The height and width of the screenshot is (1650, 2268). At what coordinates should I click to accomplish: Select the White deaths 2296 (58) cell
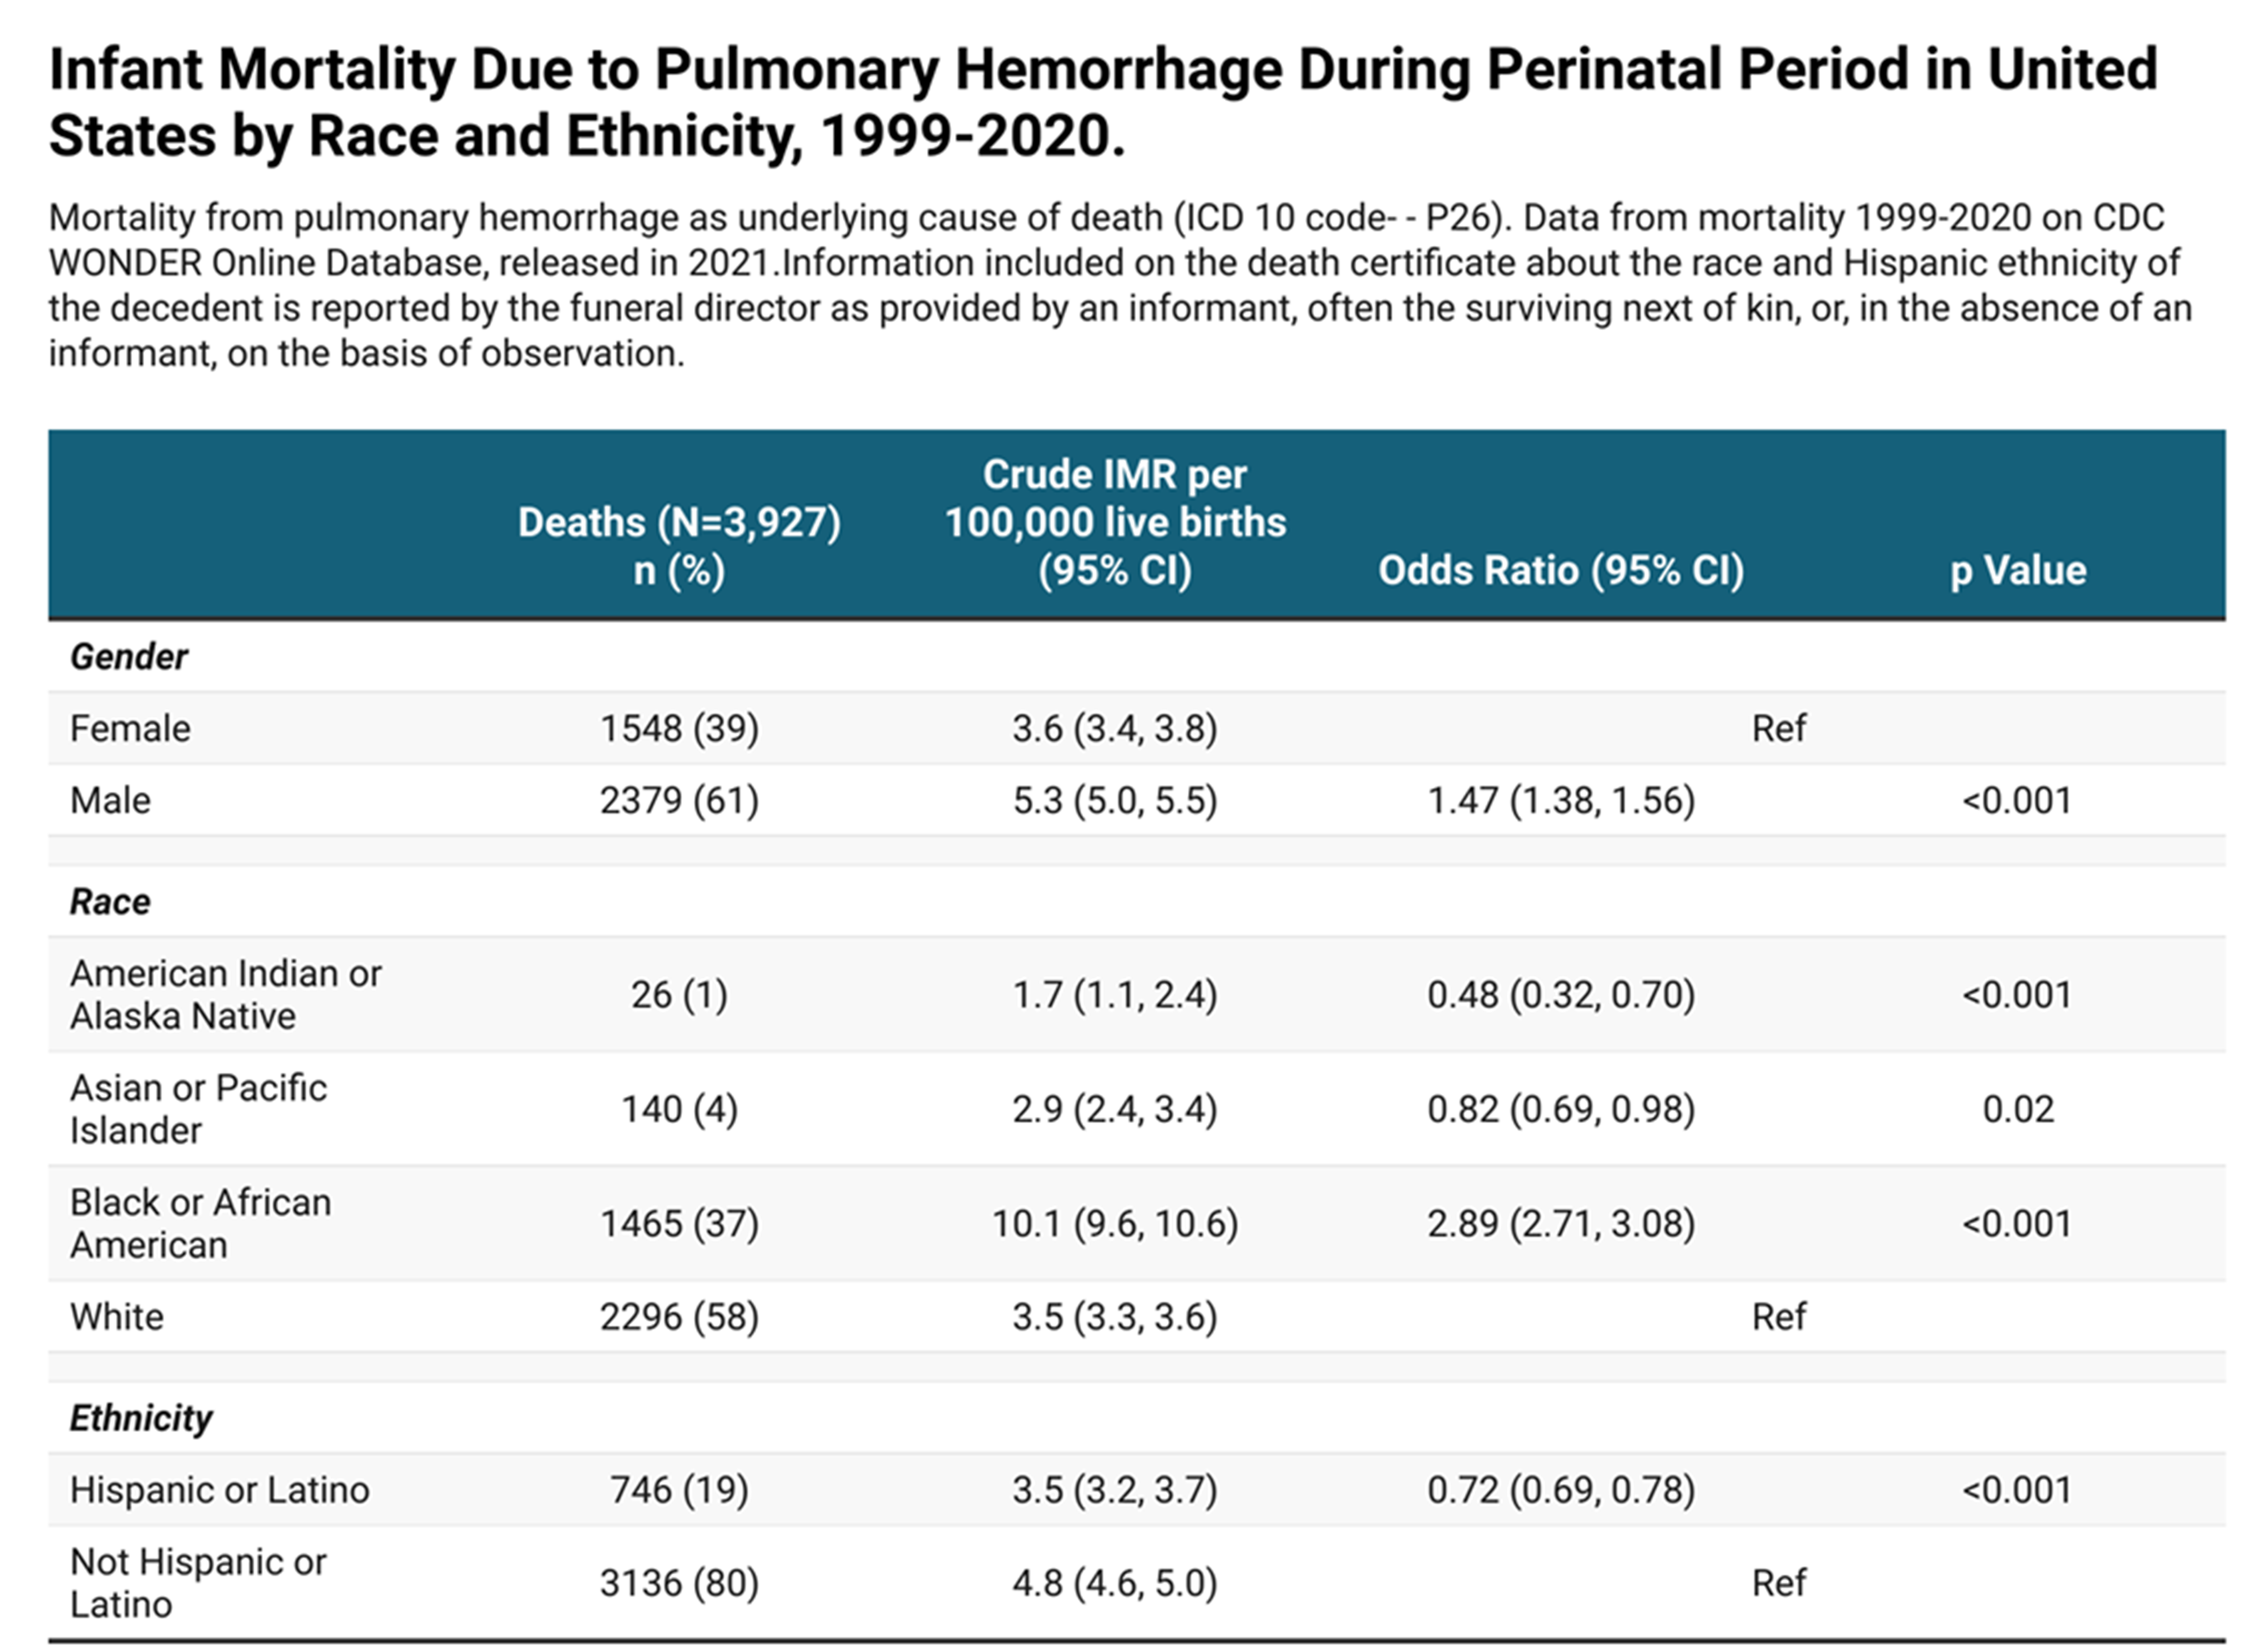[679, 1317]
